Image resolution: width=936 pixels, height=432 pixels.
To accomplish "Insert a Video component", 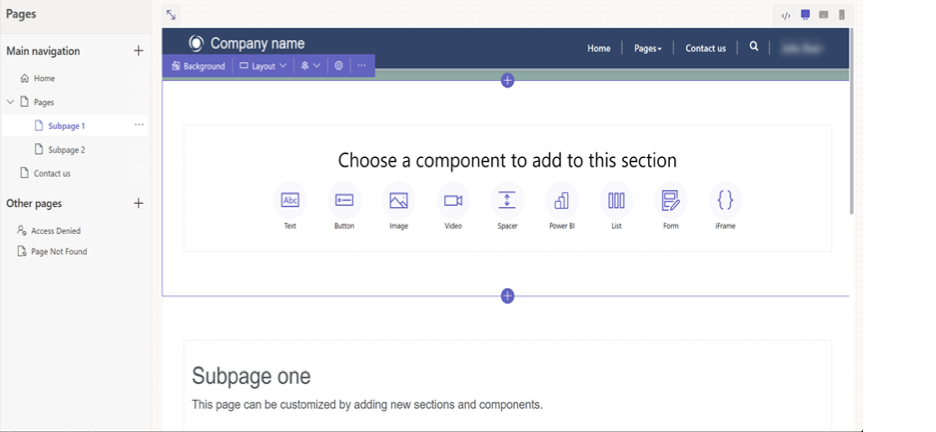I will pyautogui.click(x=453, y=201).
